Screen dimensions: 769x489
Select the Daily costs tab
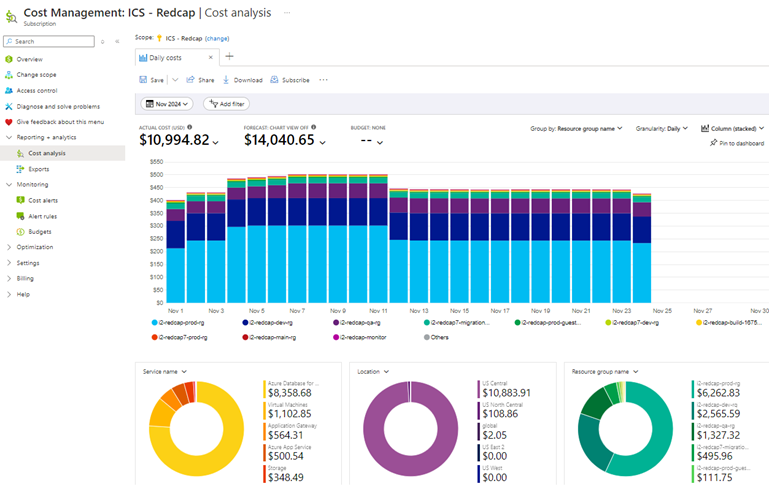(176, 57)
